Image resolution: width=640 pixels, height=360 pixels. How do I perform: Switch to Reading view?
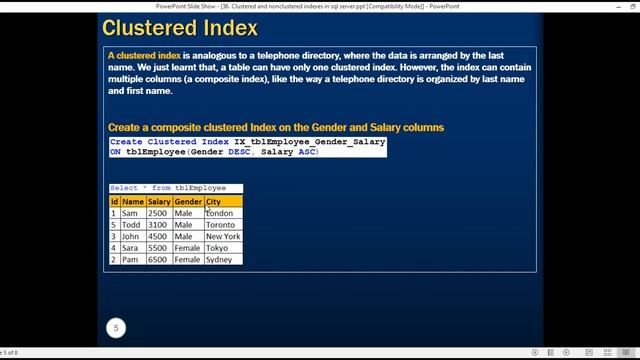coord(626,353)
